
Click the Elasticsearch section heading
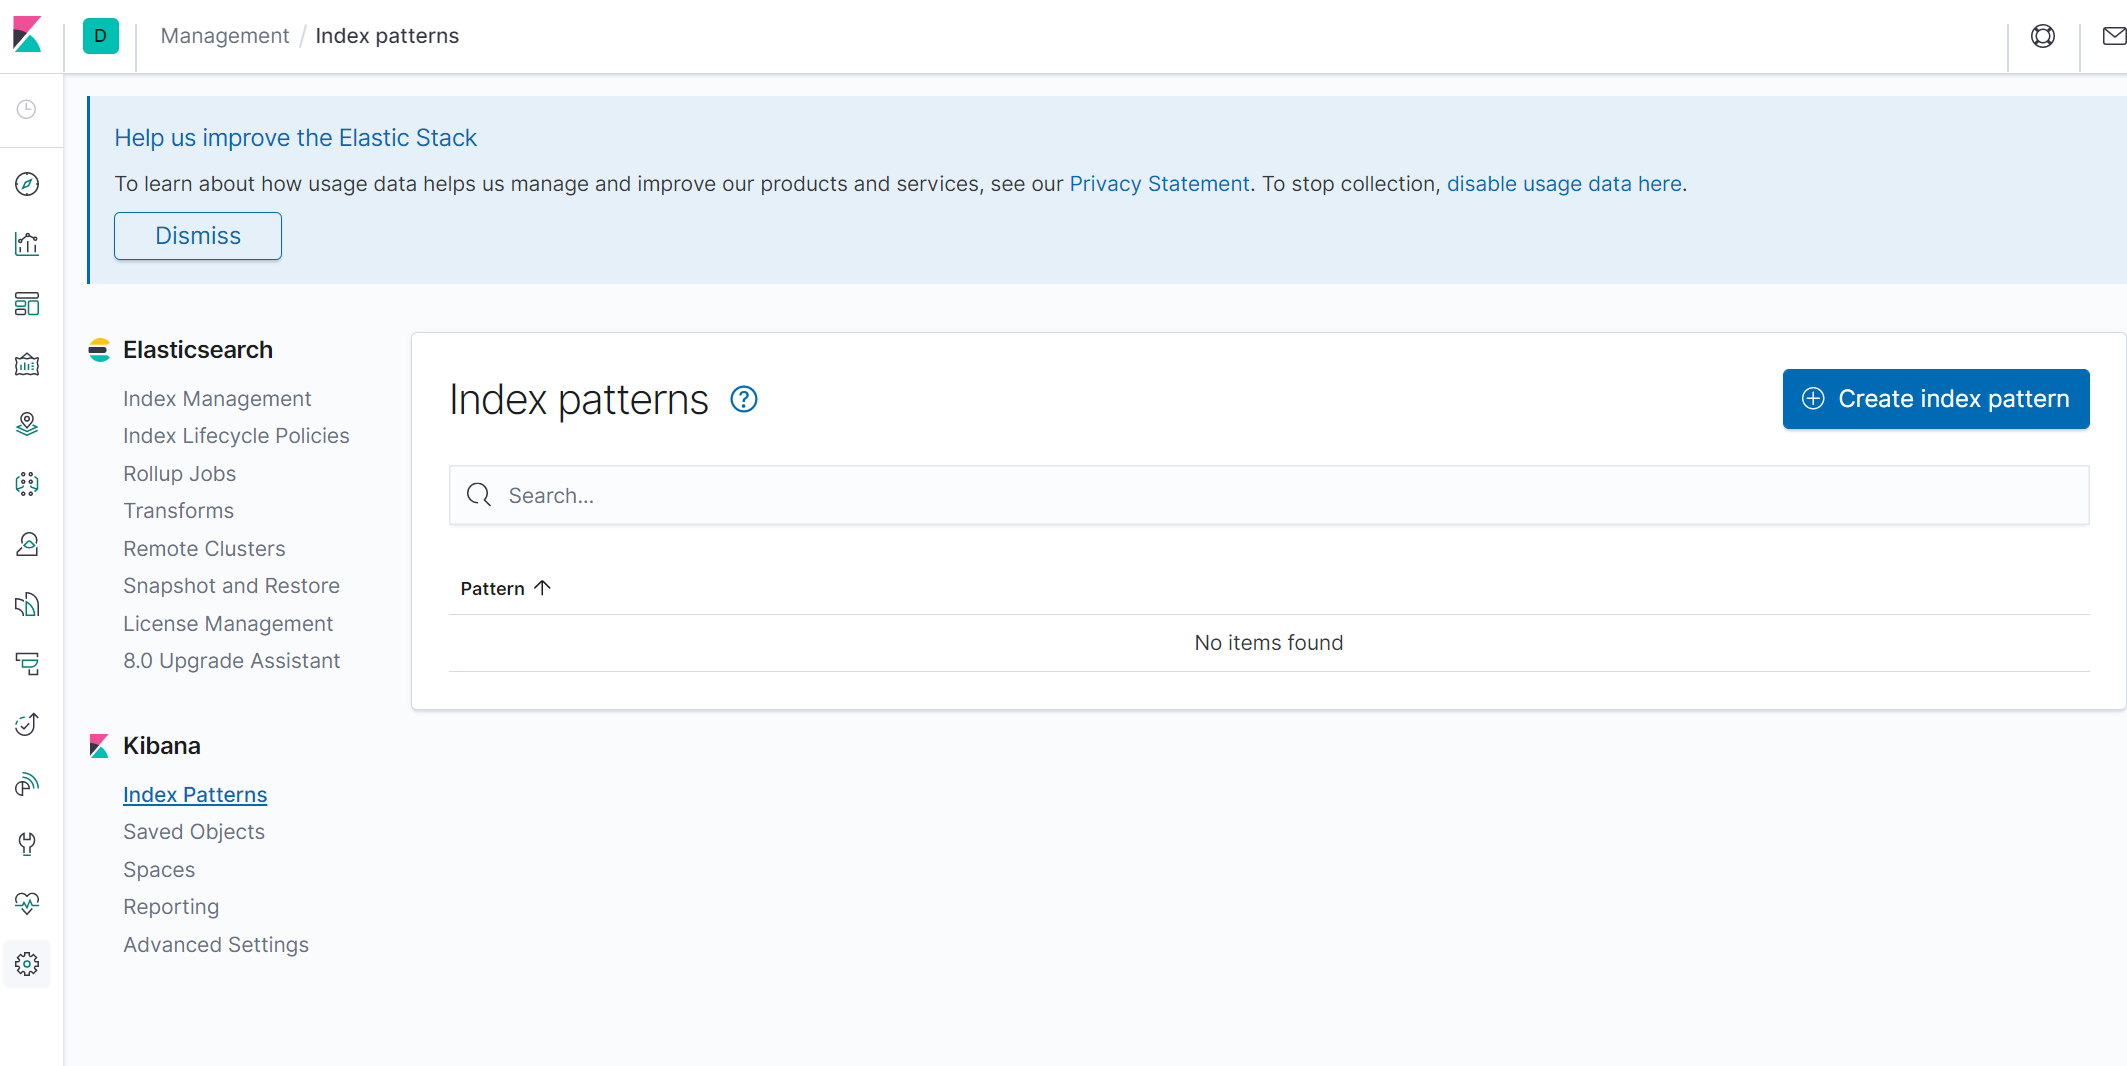click(198, 350)
